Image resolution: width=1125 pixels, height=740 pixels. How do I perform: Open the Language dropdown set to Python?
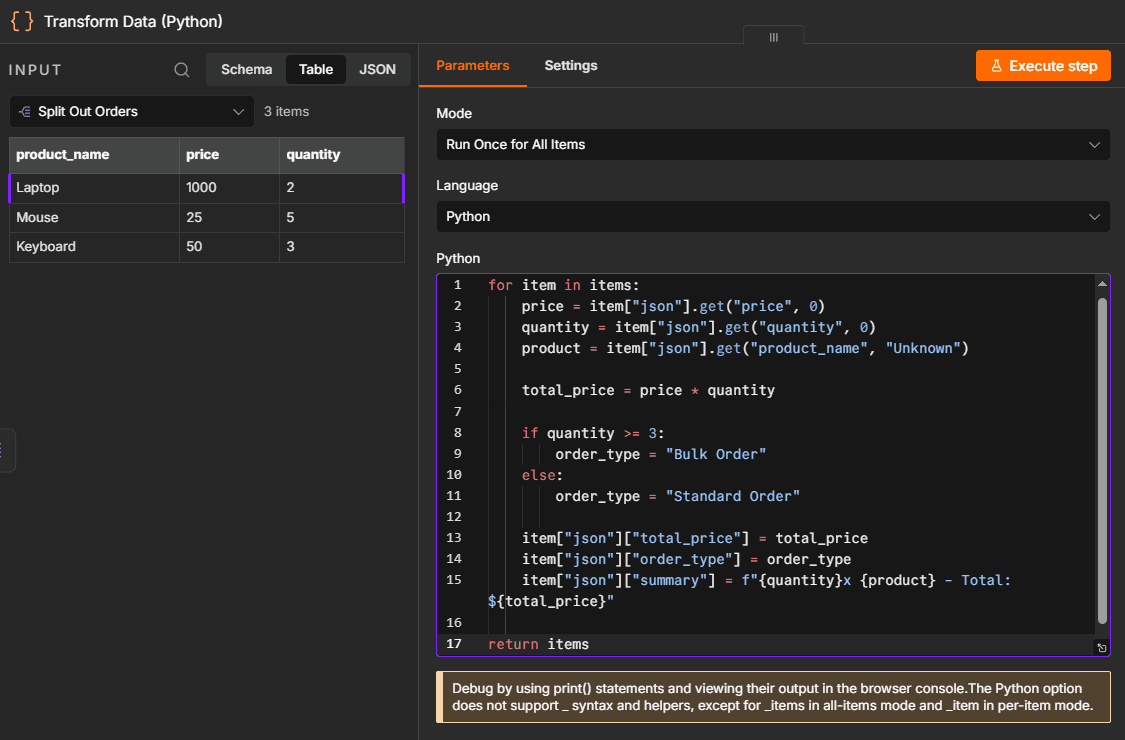pos(773,216)
